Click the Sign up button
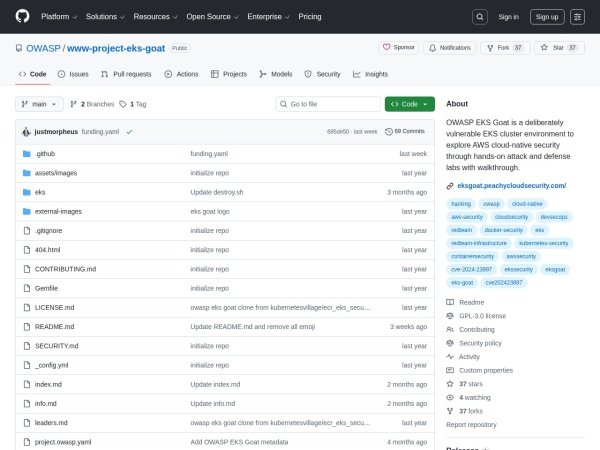600x450 pixels. click(547, 17)
